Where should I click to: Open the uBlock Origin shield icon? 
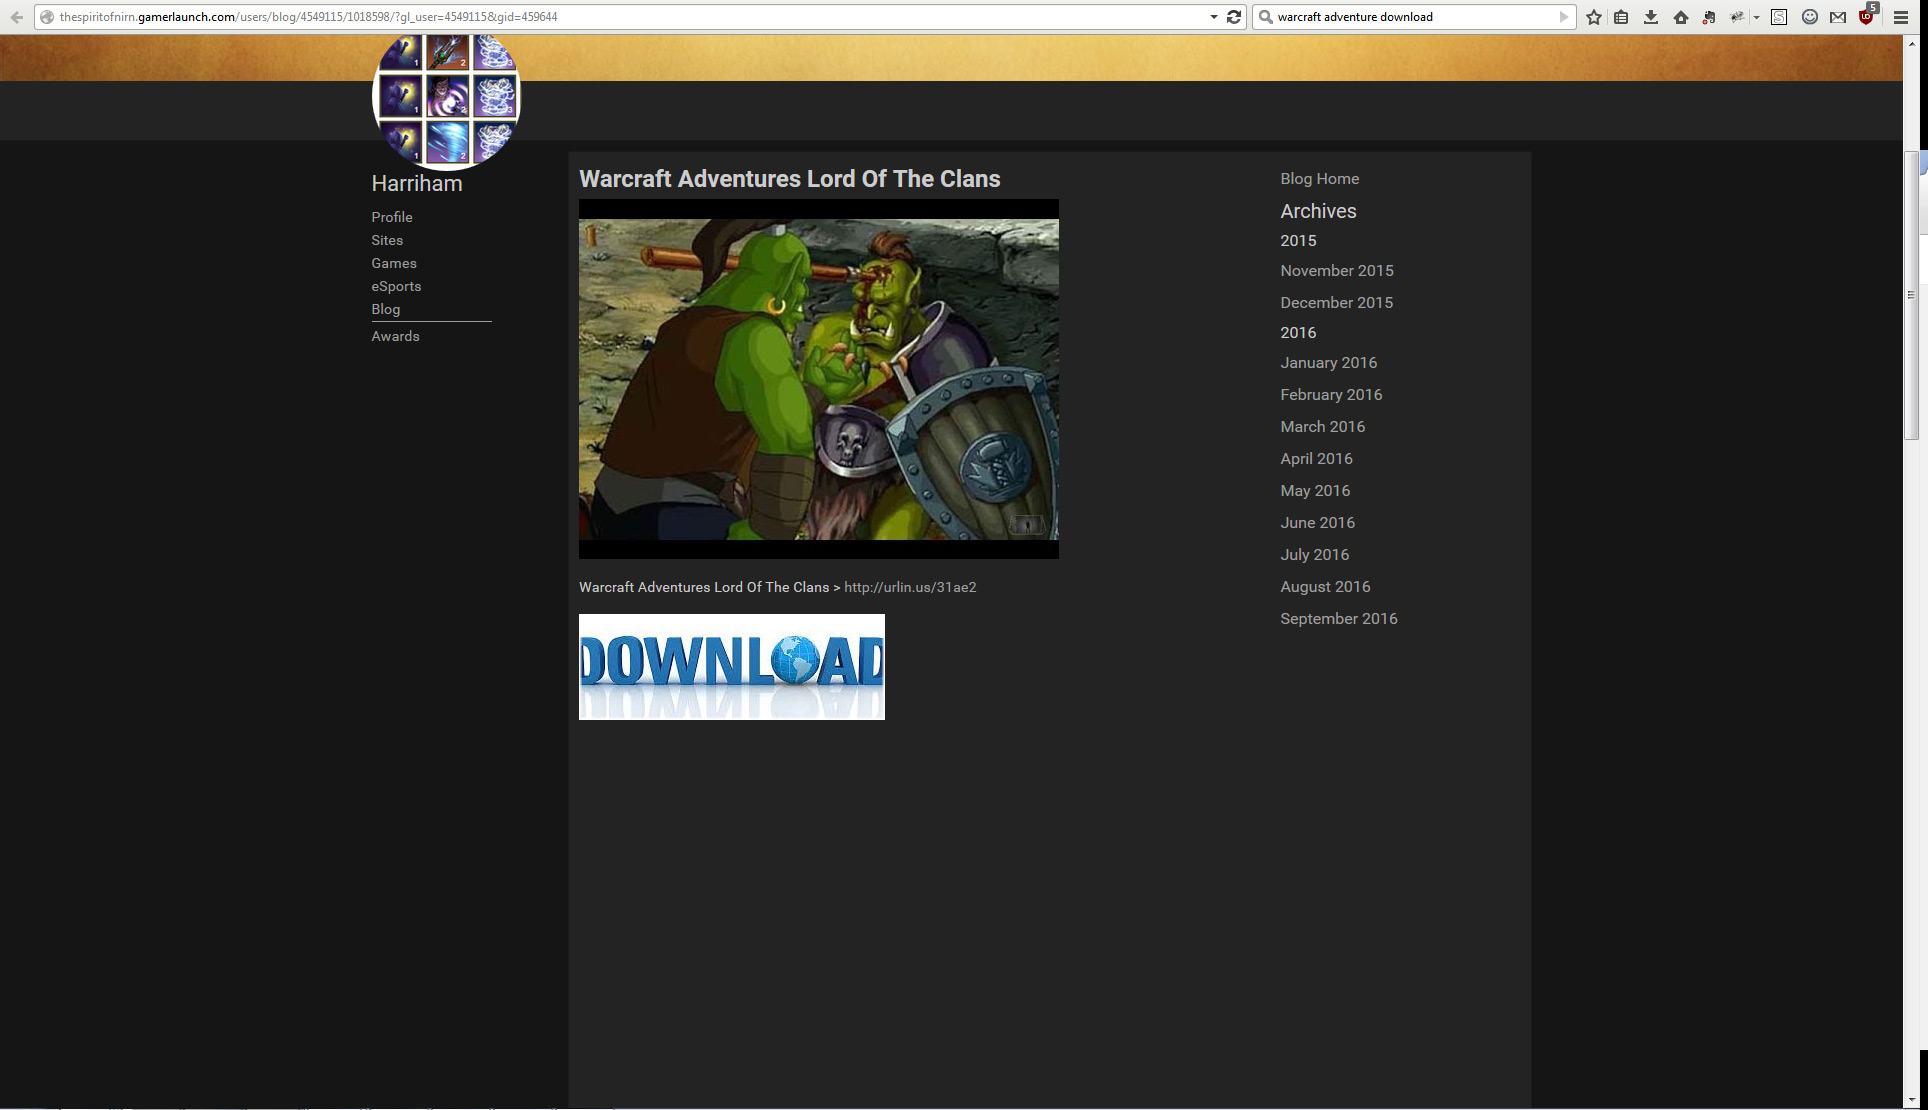1866,17
